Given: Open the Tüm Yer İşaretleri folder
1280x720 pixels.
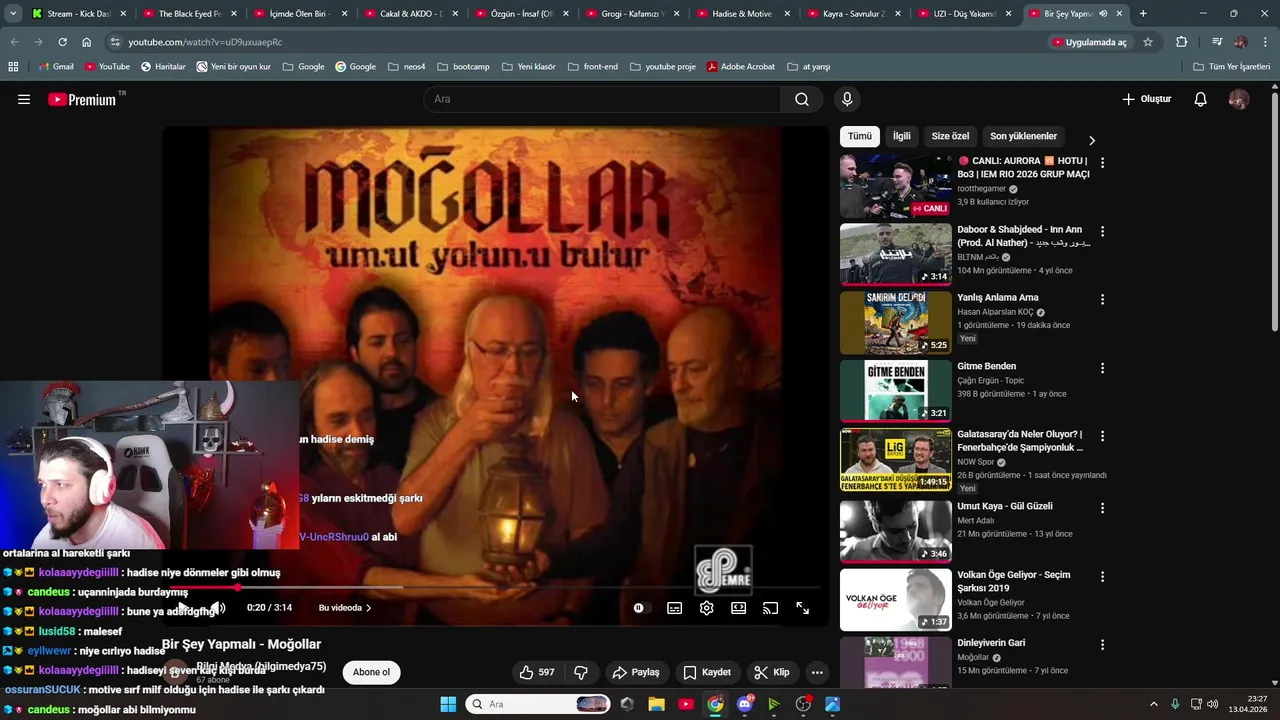Looking at the screenshot, I should [1231, 66].
